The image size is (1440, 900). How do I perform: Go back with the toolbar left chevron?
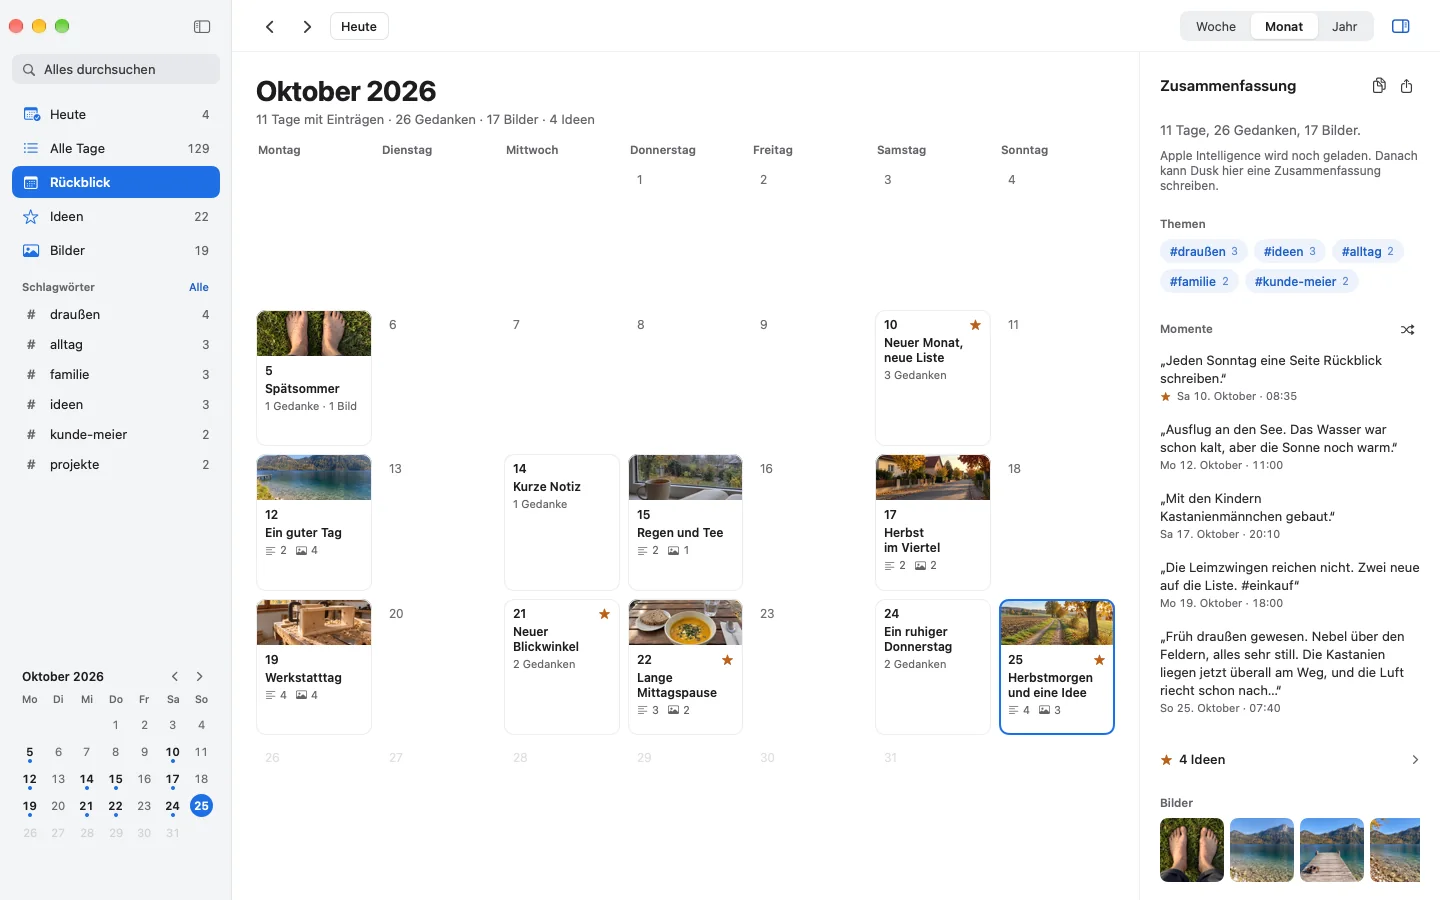click(x=270, y=27)
